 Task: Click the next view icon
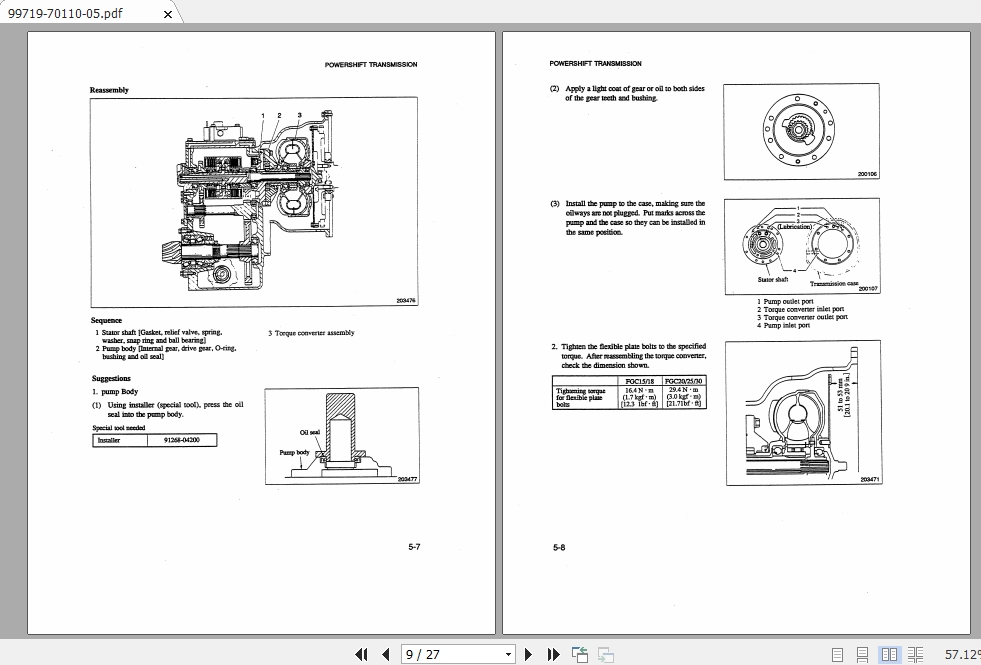click(606, 654)
